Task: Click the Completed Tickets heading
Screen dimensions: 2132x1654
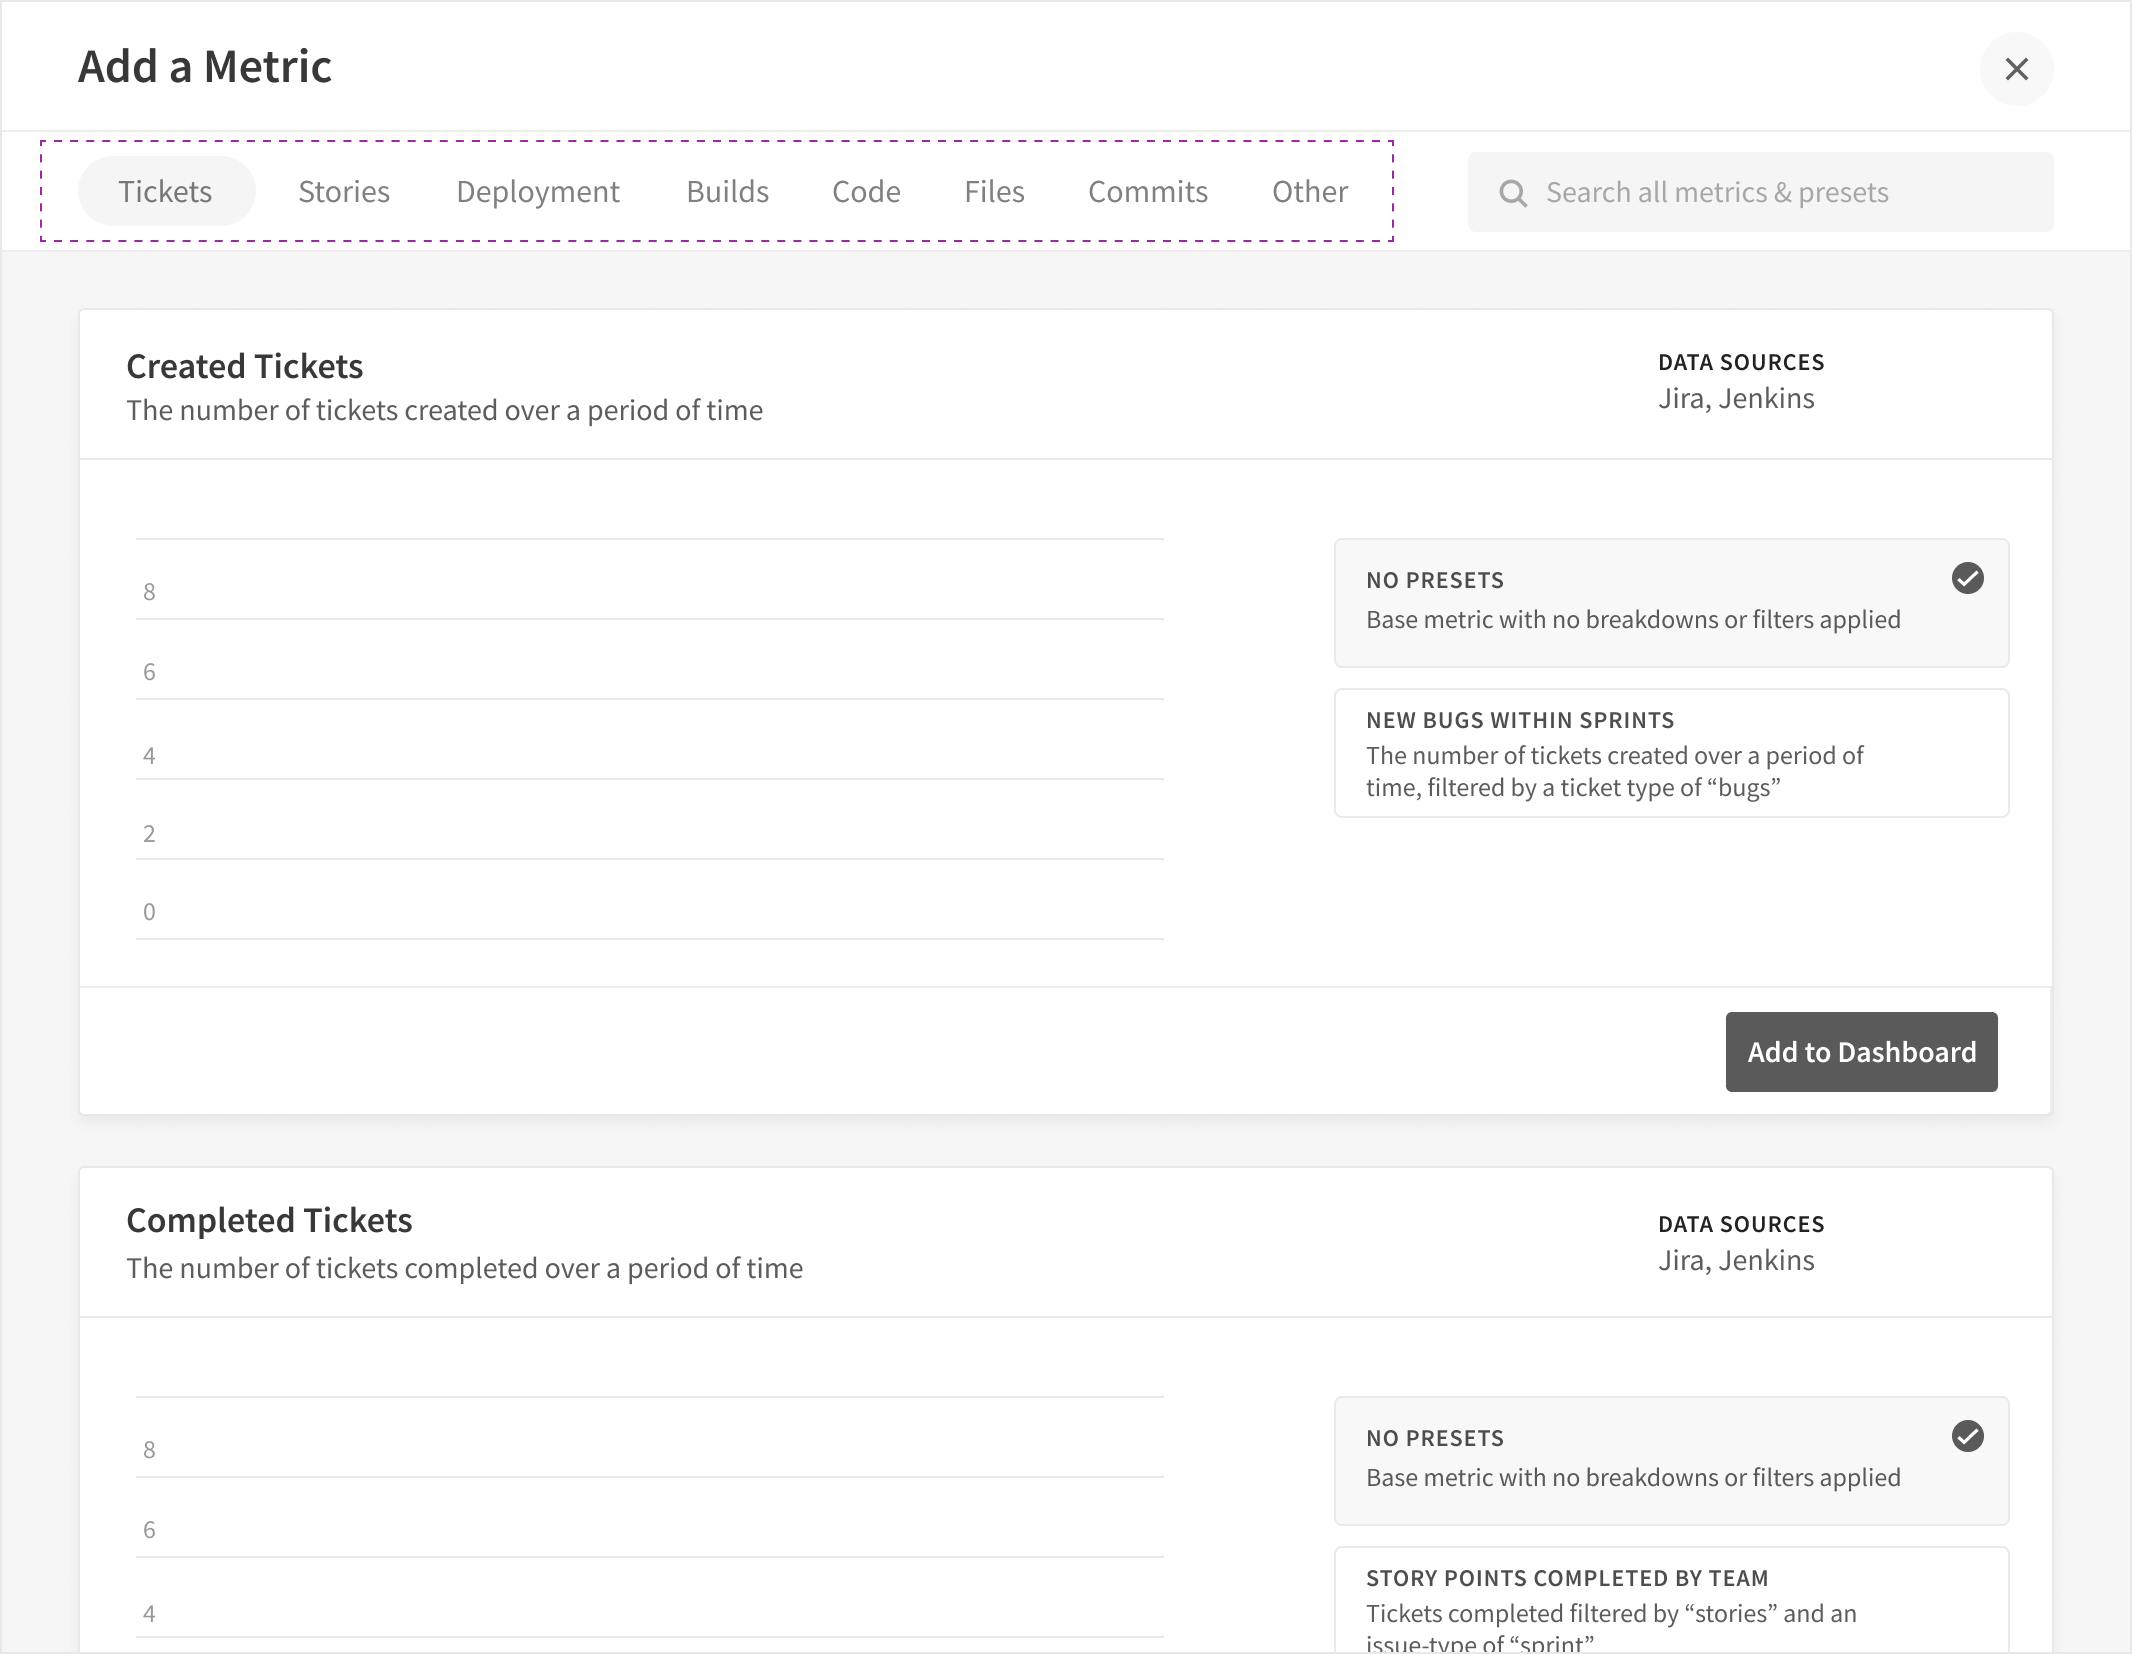Action: click(269, 1220)
